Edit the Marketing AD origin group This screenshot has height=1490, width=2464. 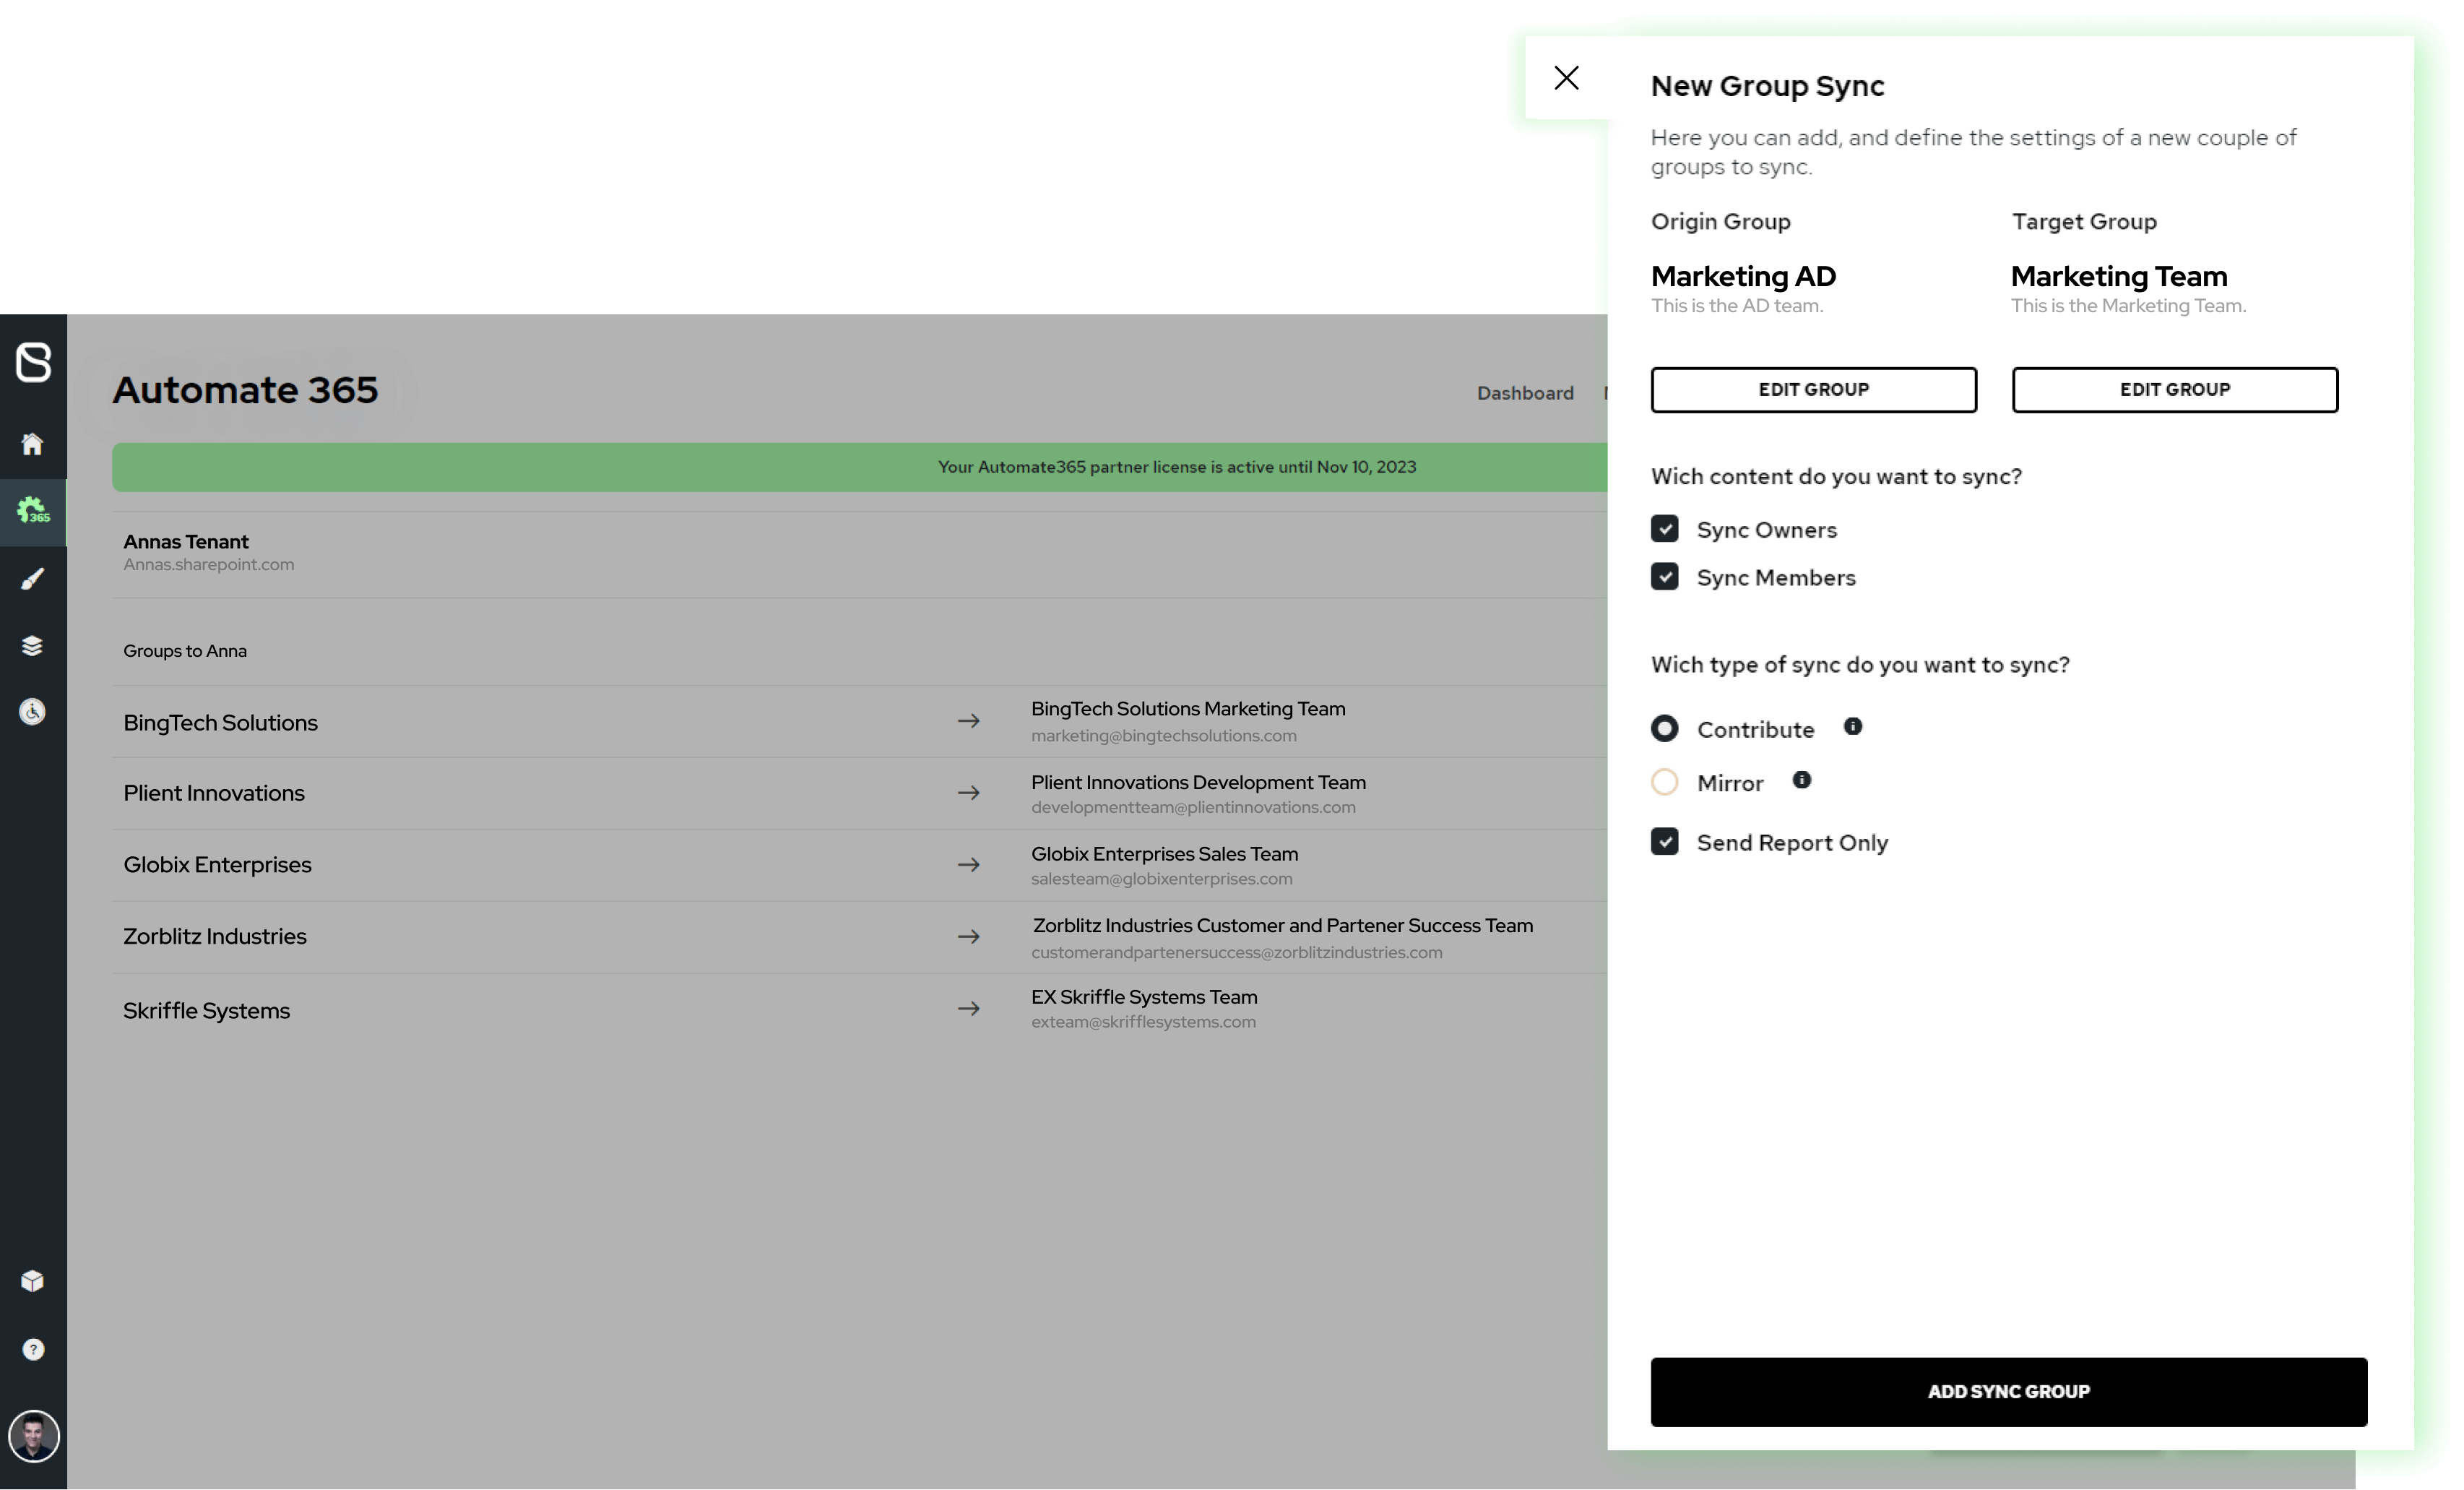click(x=1813, y=390)
